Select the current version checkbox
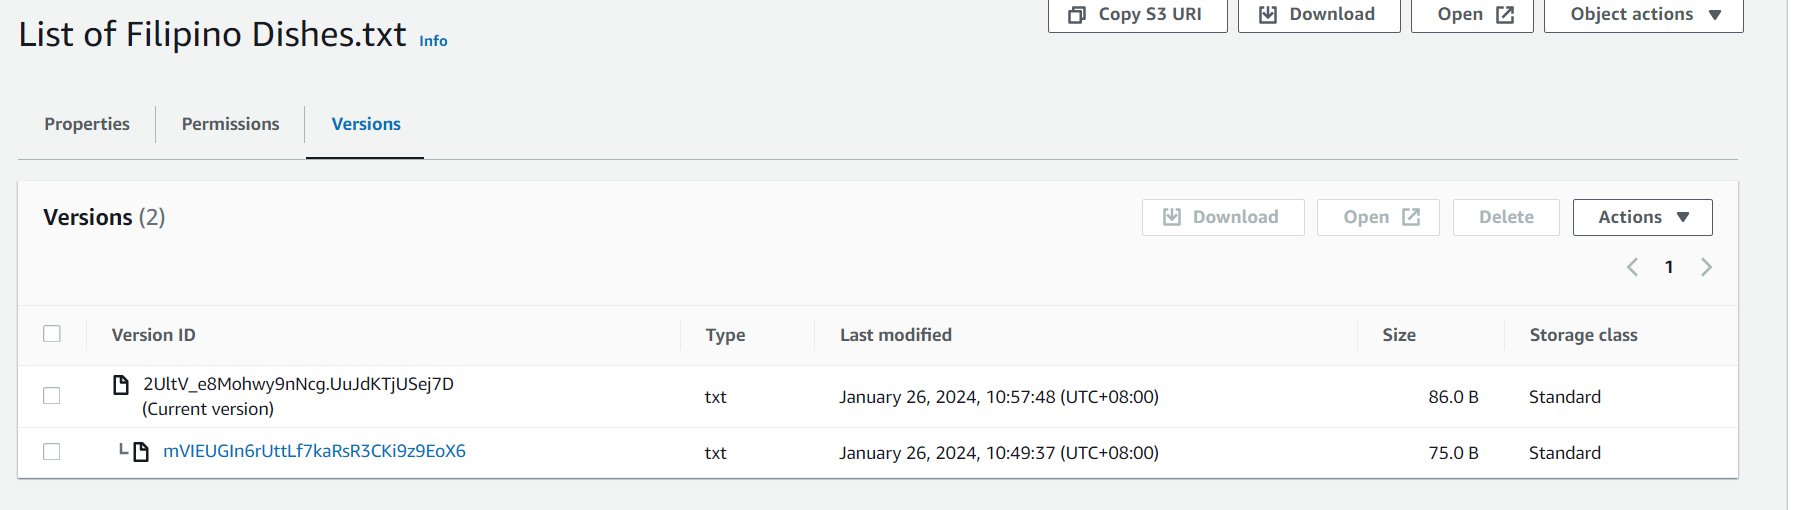The height and width of the screenshot is (510, 1796). click(52, 396)
